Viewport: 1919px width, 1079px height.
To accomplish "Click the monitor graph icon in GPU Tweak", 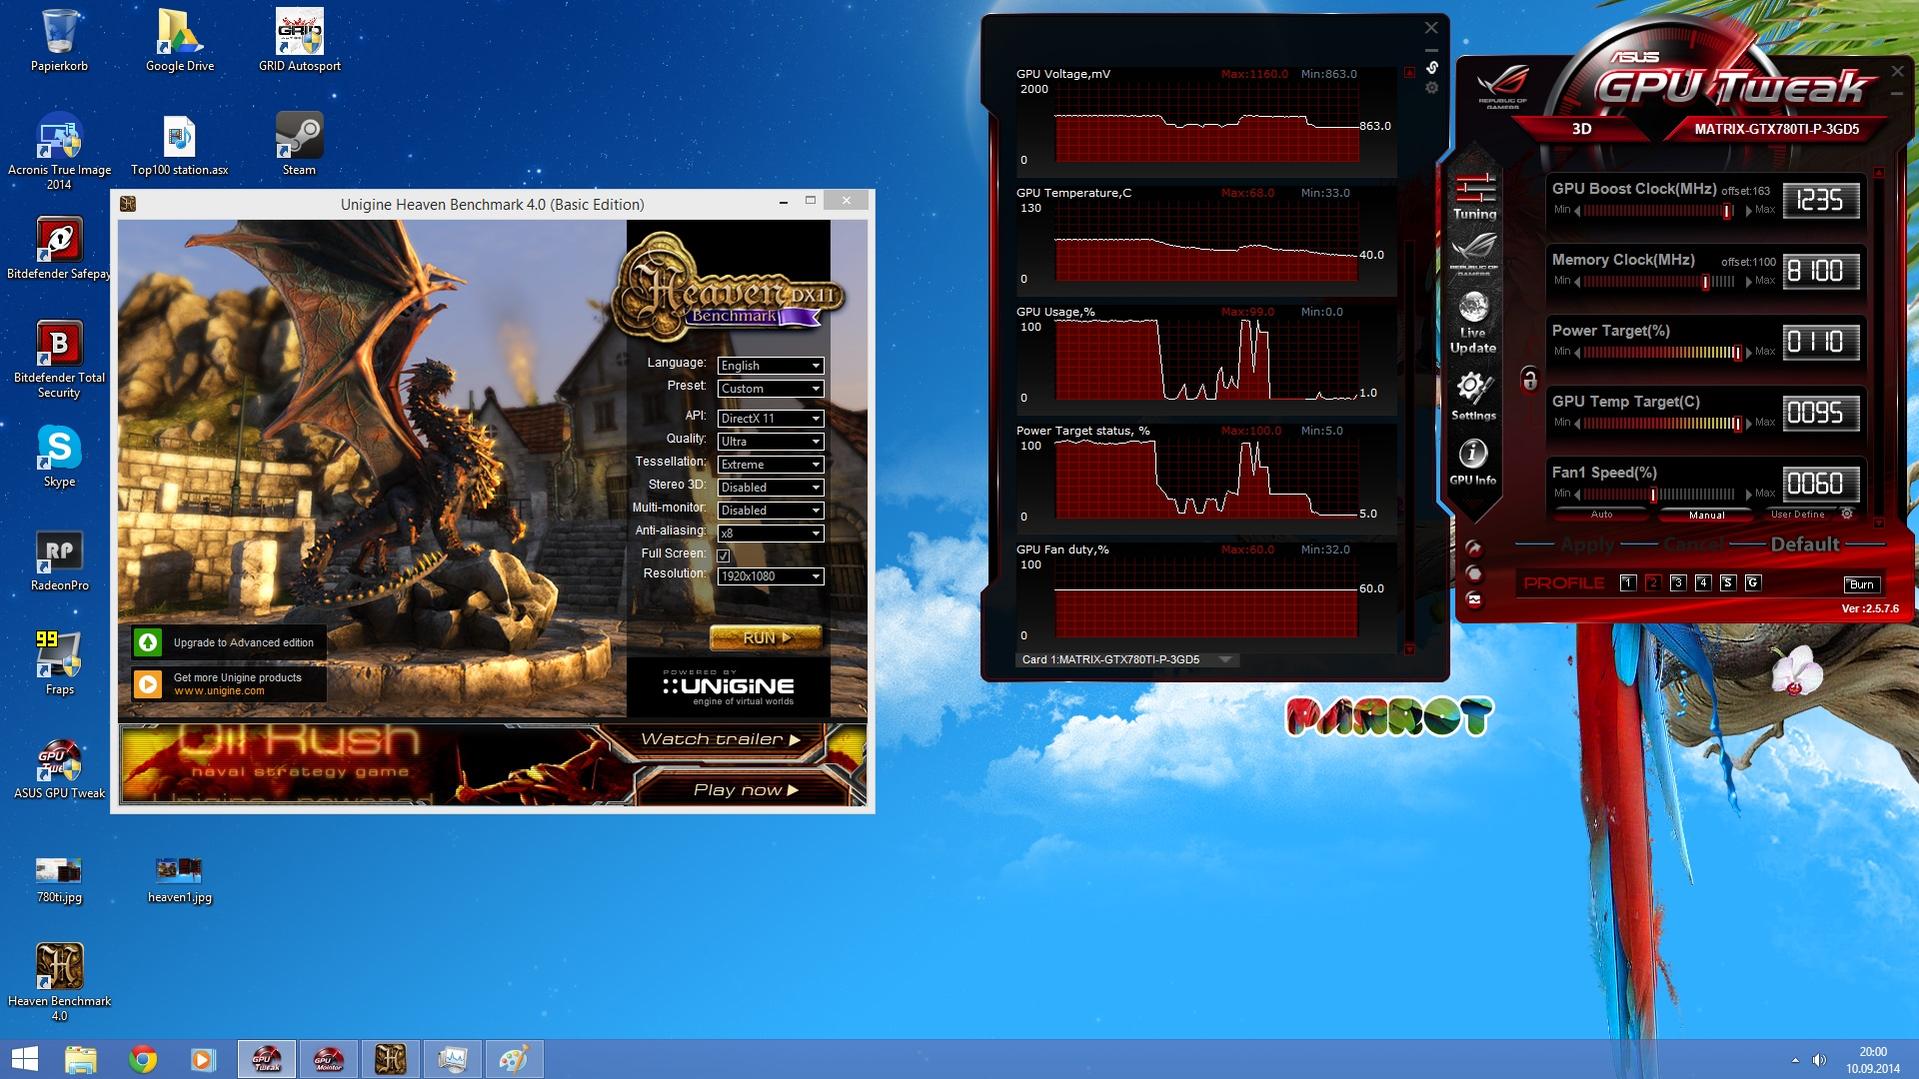I will [x=1474, y=599].
